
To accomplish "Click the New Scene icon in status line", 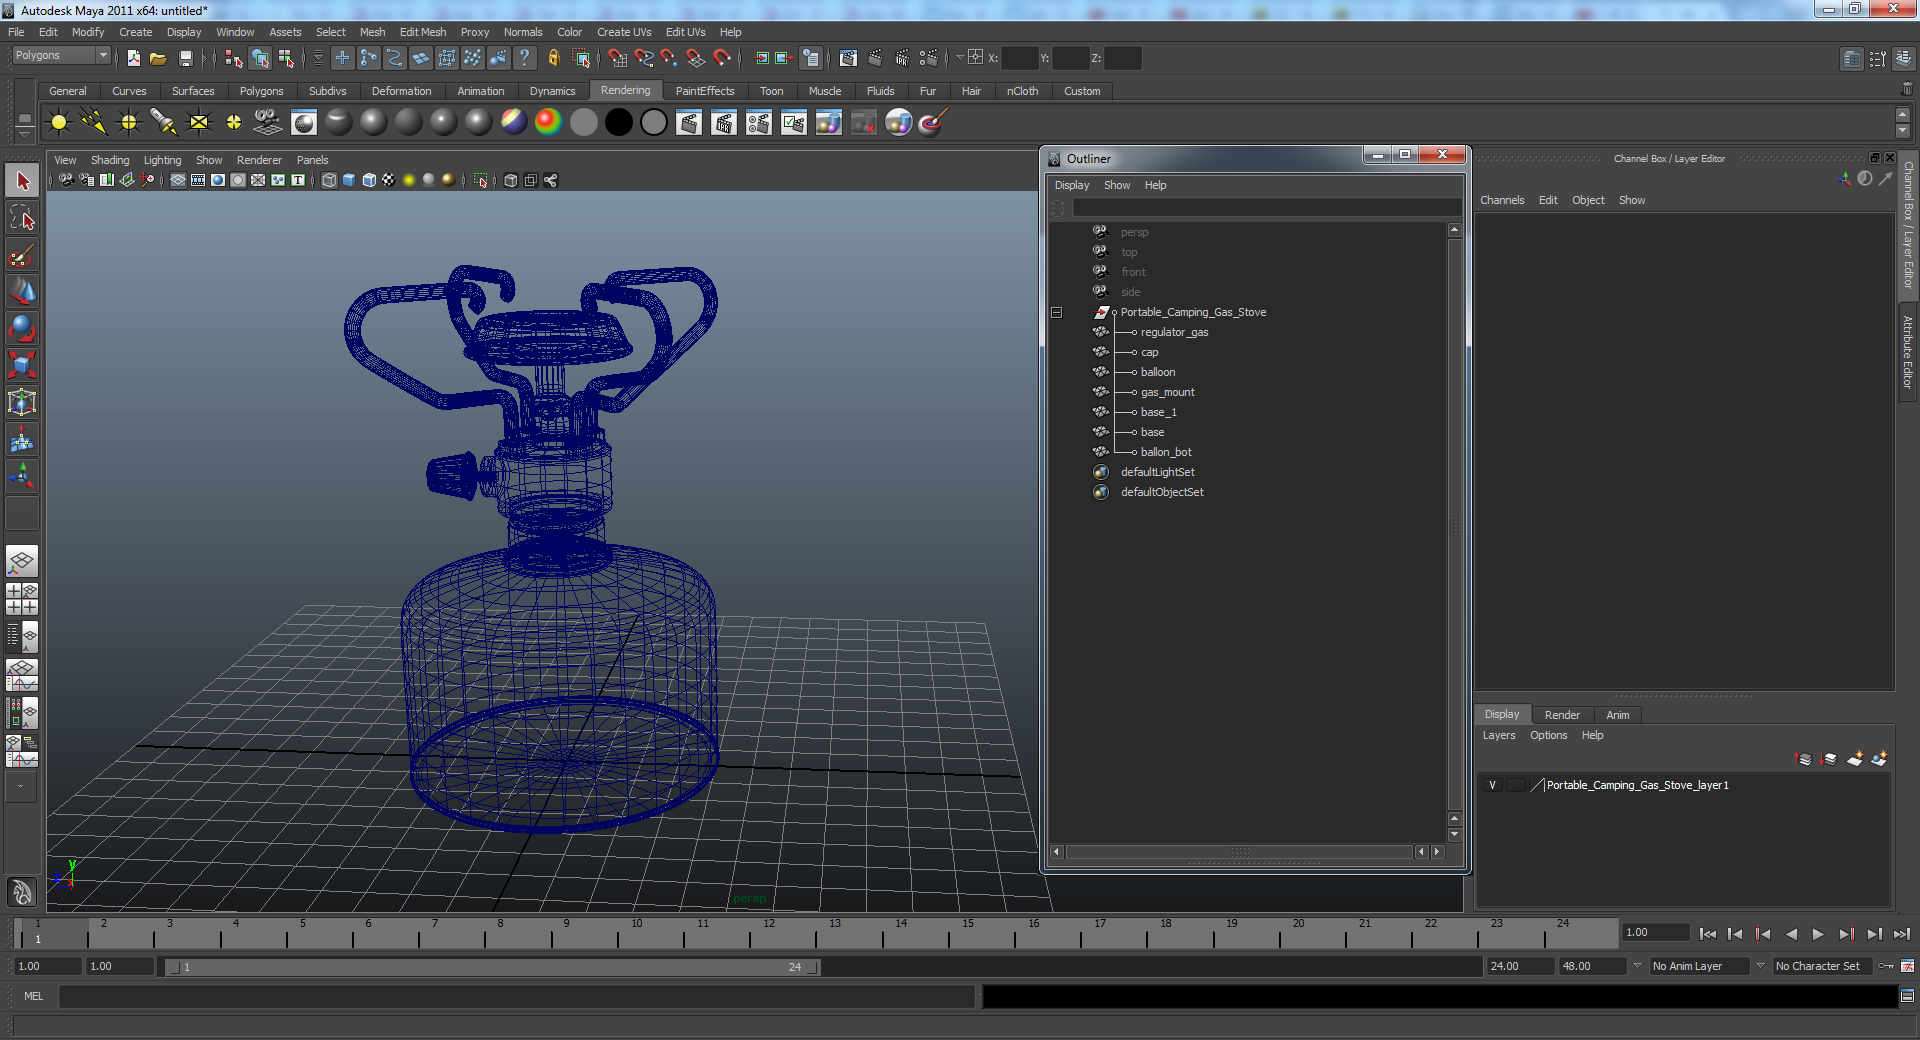I will coord(134,58).
